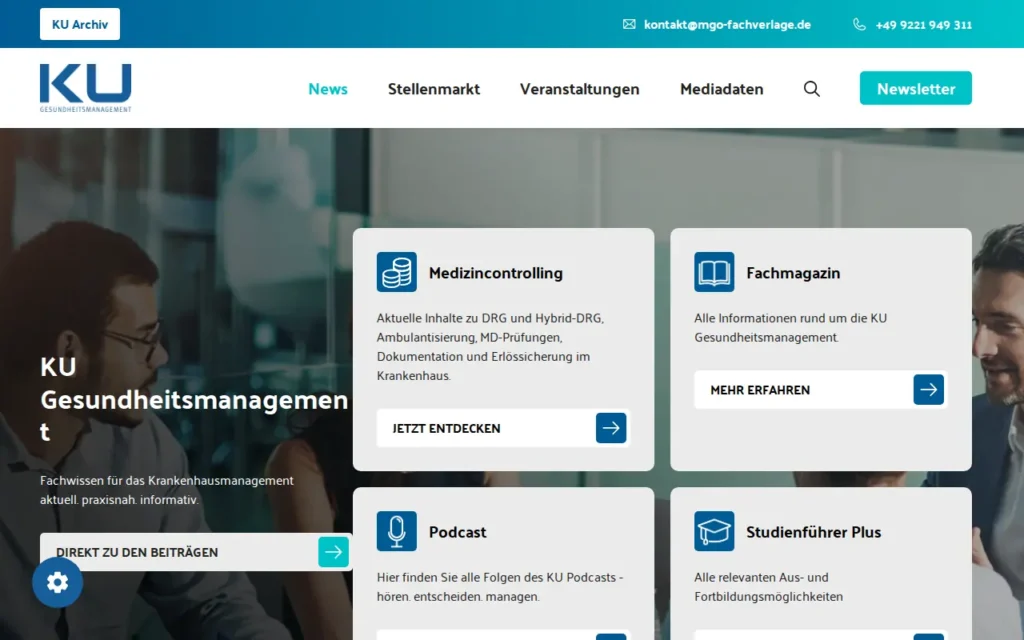Click the Podcast microphone icon
Viewport: 1024px width, 640px height.
tap(396, 531)
